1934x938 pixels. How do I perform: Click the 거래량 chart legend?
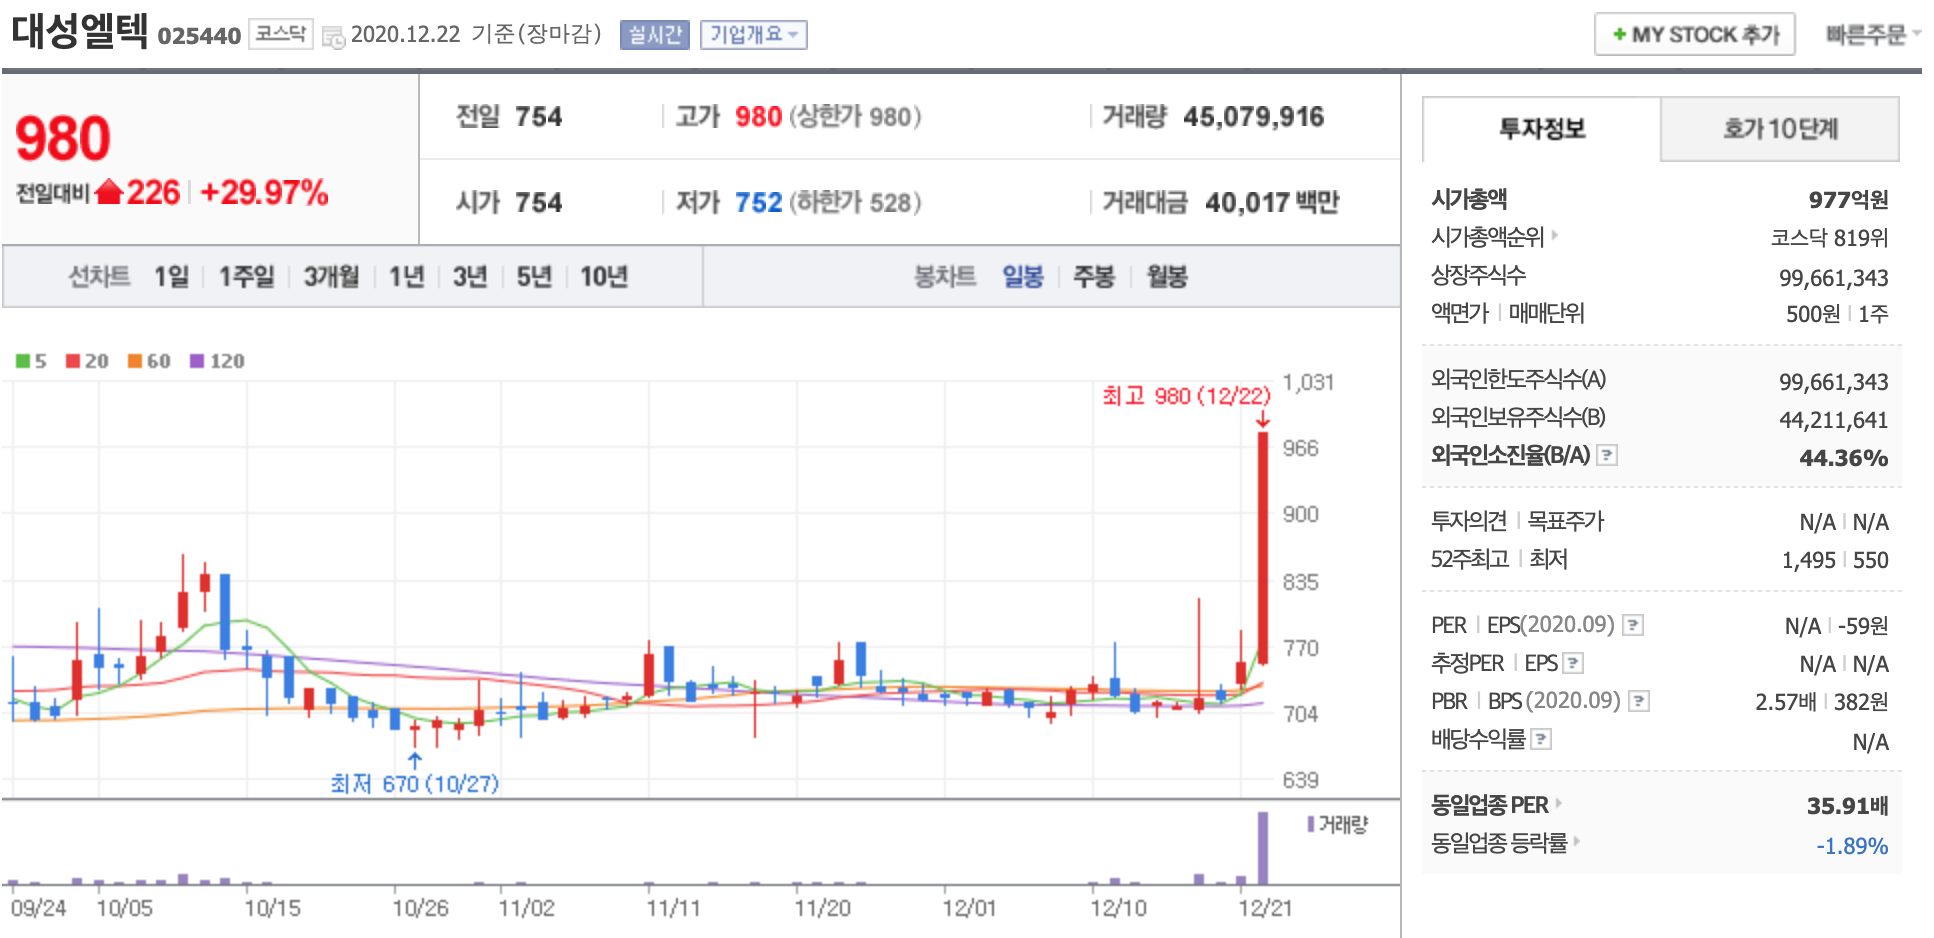(x=1337, y=824)
